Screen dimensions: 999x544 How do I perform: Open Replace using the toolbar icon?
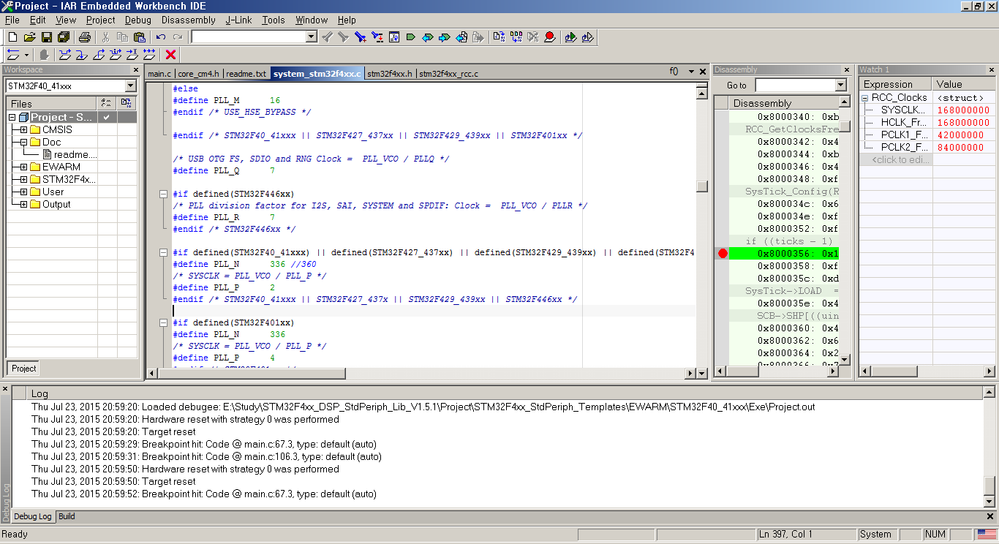tap(377, 37)
